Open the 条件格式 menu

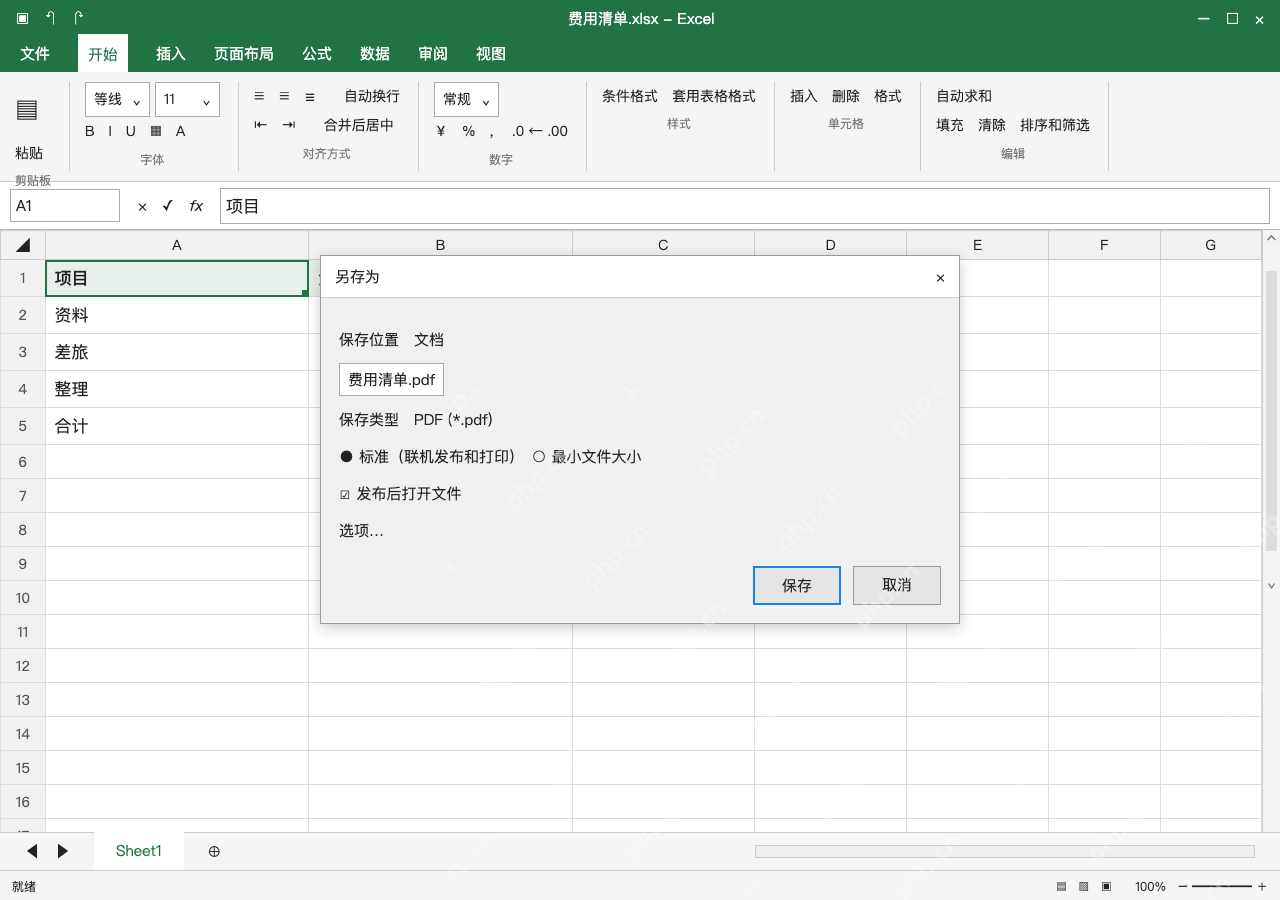point(630,96)
